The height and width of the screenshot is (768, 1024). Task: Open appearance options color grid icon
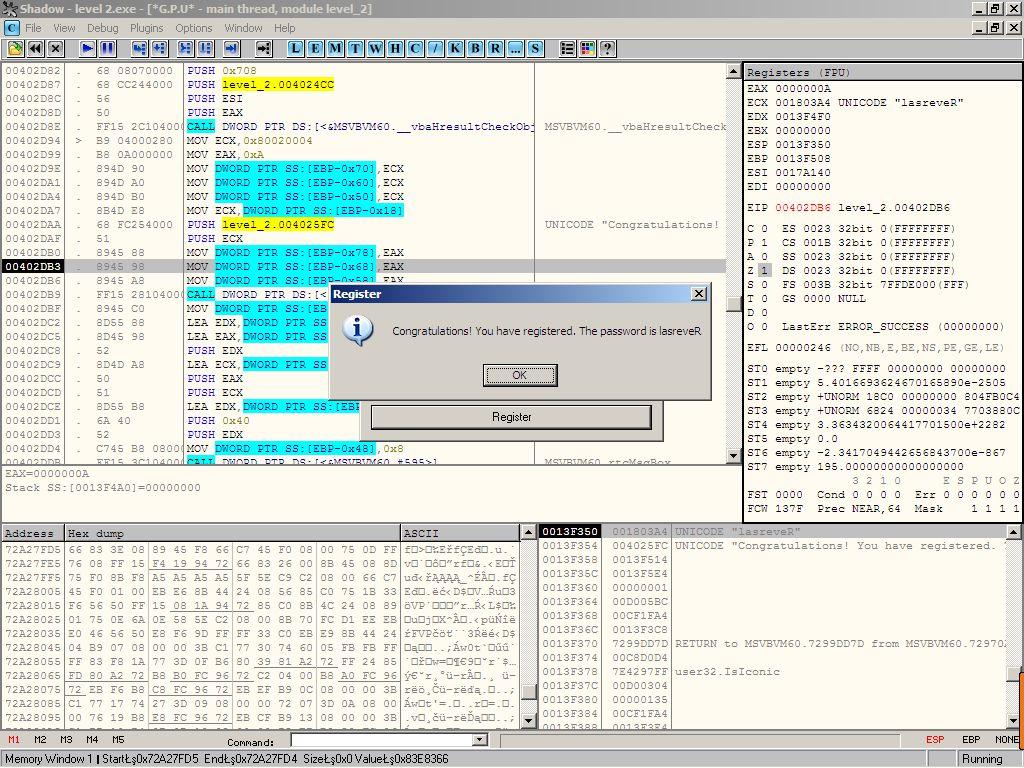(587, 48)
